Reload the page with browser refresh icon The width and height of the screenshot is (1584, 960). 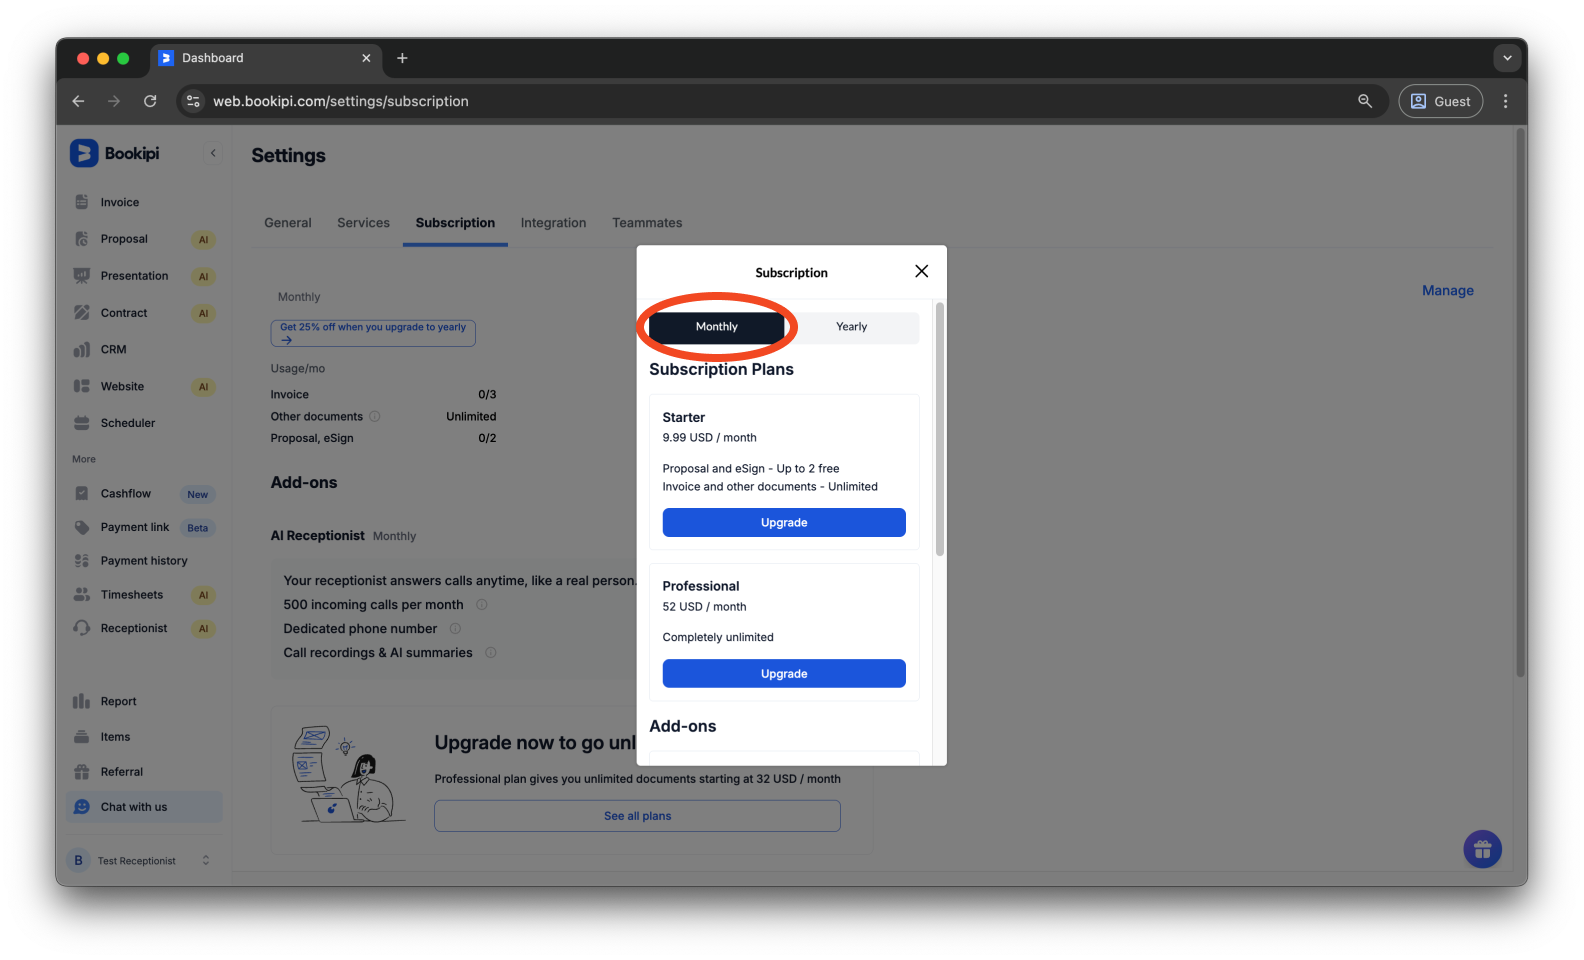click(150, 101)
